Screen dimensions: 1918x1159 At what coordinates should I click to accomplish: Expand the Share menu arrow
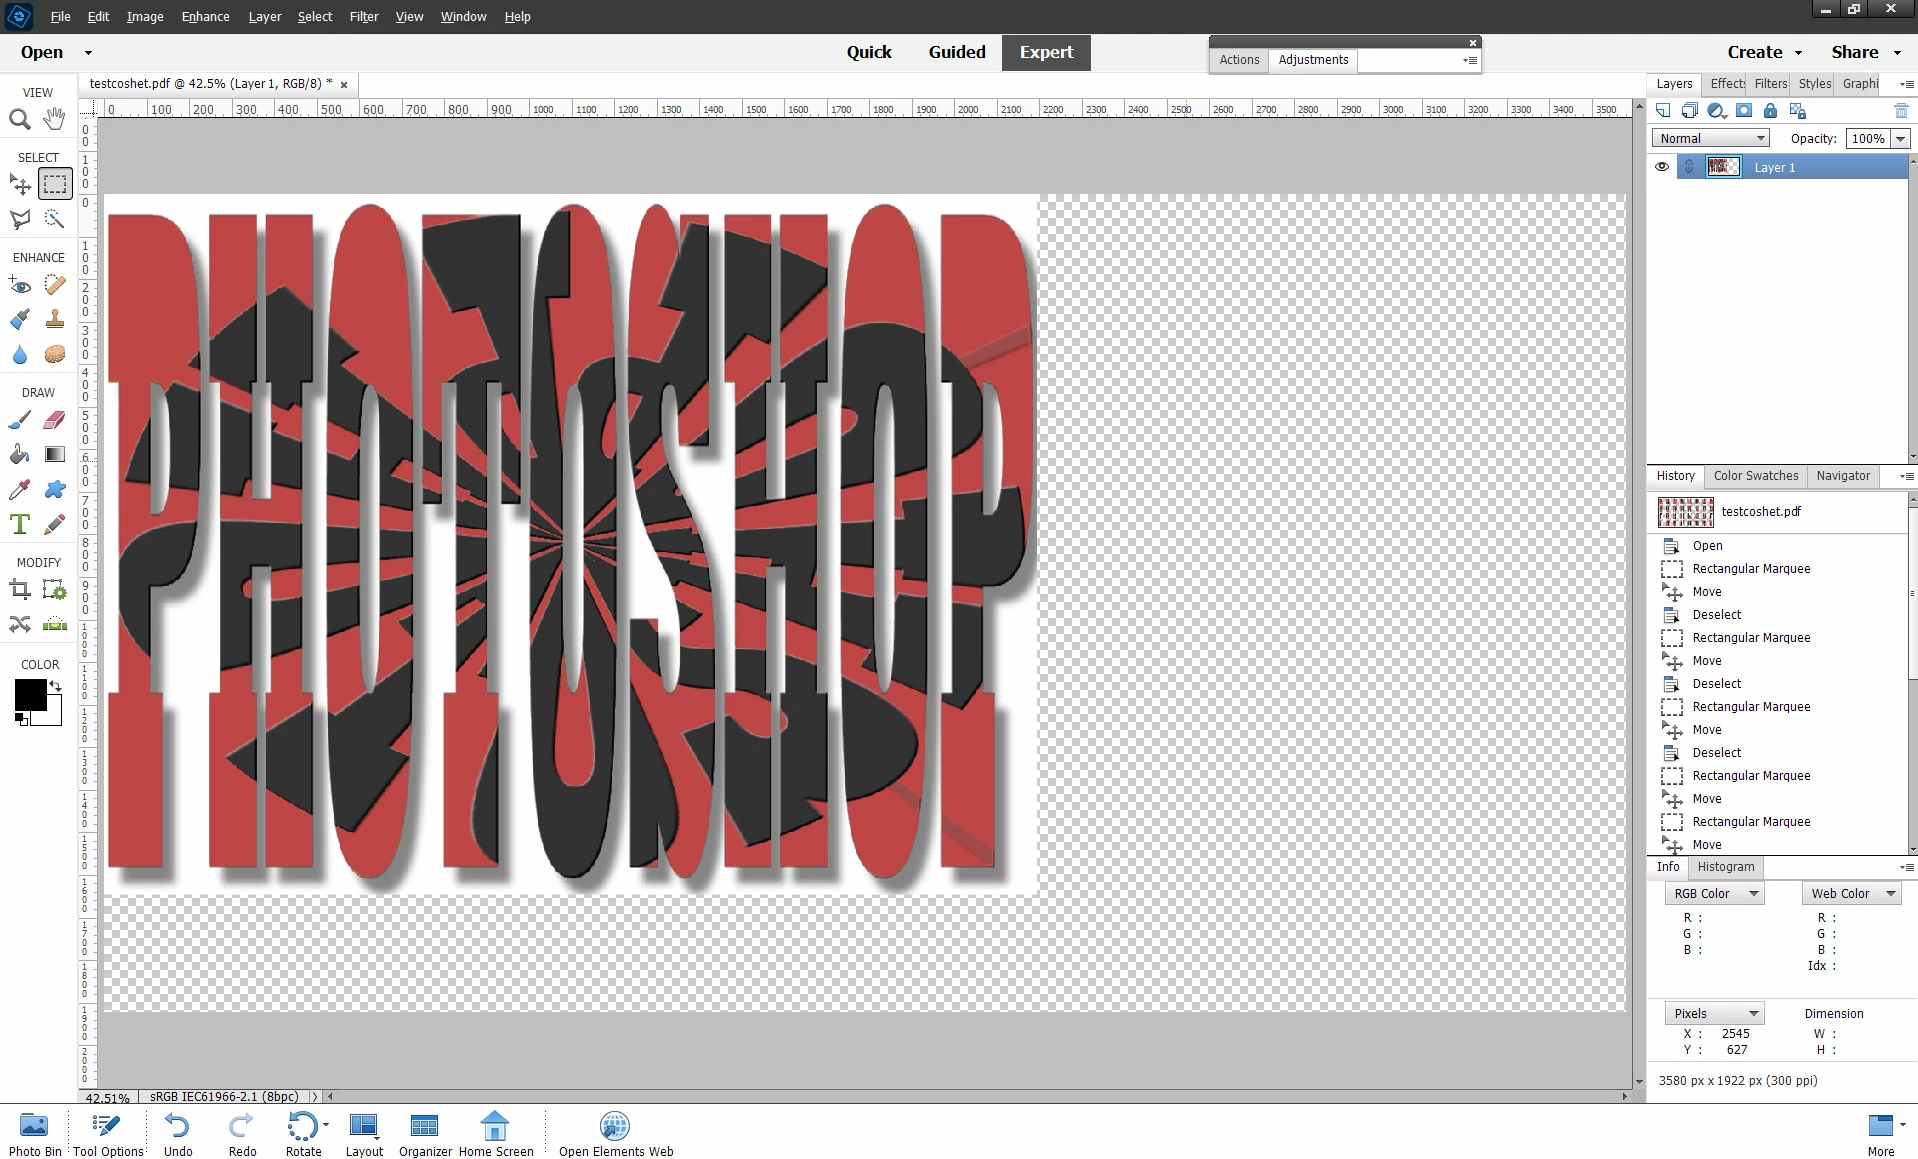click(1896, 53)
